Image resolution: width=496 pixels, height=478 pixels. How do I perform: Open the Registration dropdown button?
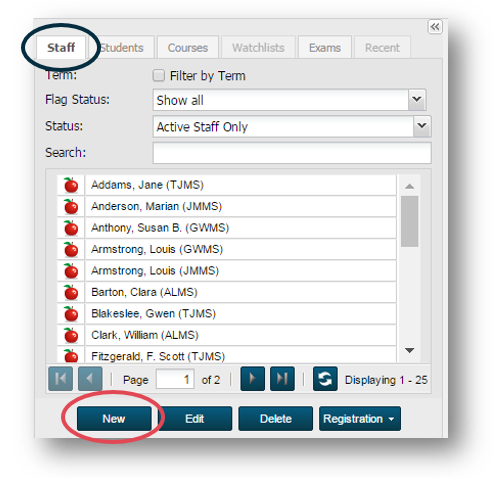click(360, 419)
